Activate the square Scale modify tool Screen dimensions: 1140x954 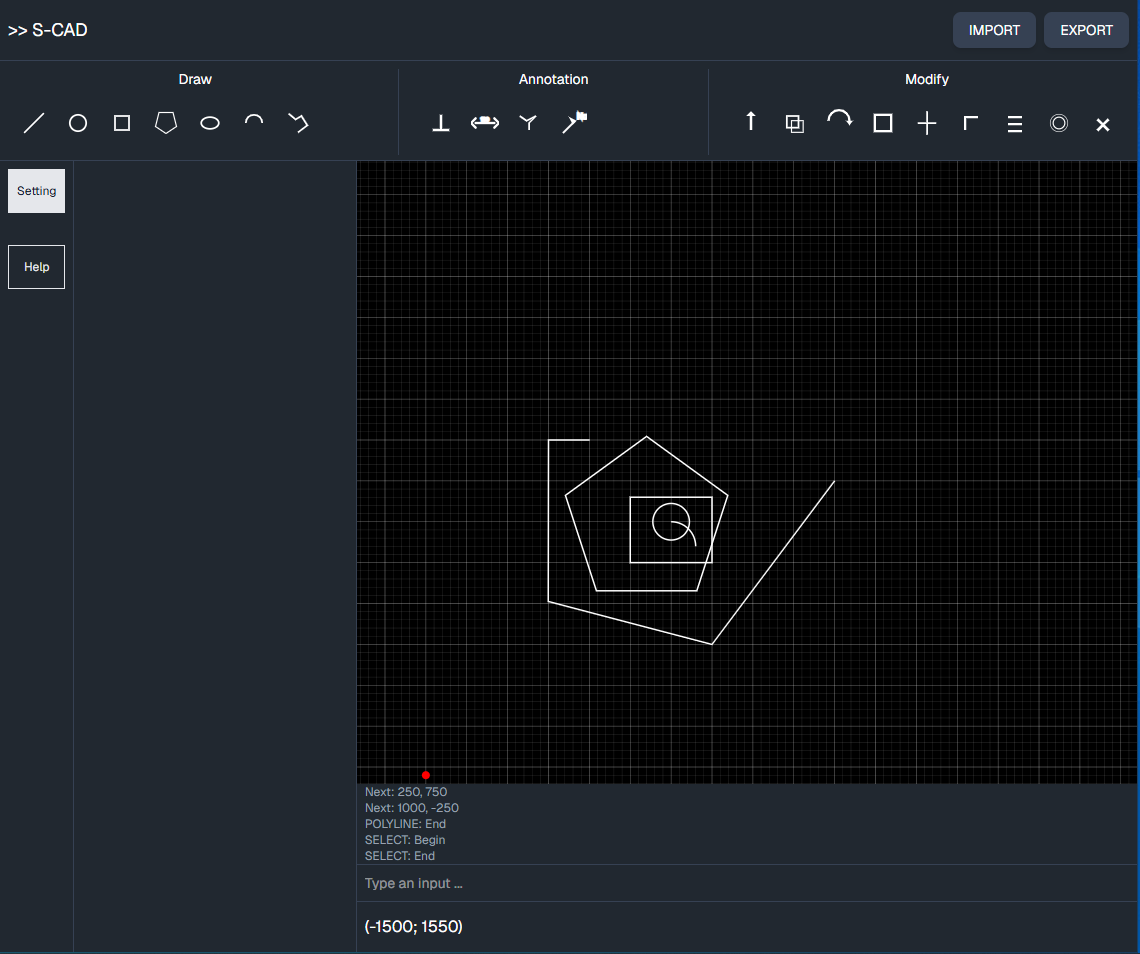click(x=883, y=123)
